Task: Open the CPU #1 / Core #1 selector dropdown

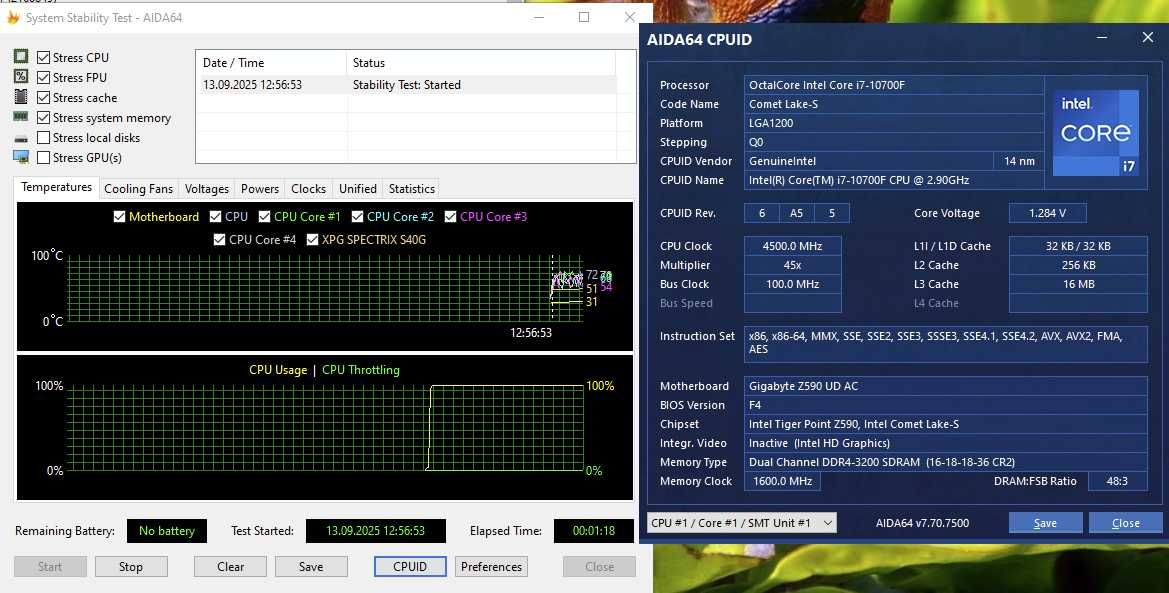Action: (742, 523)
